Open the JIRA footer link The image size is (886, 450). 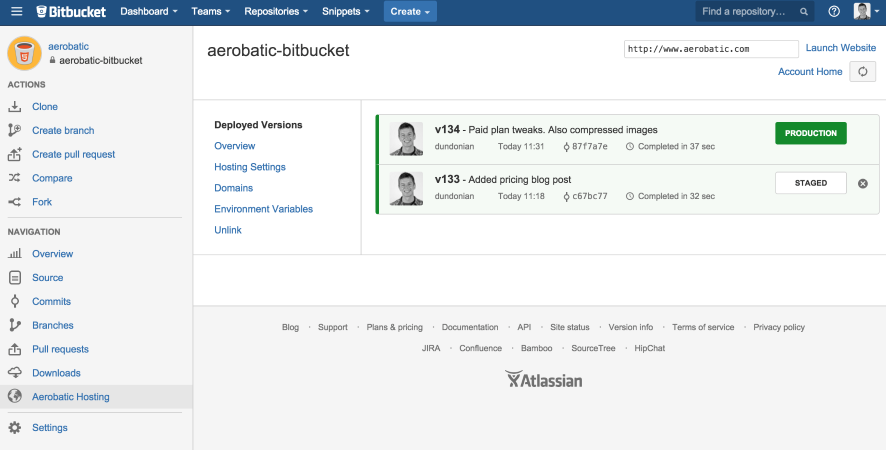(x=431, y=348)
